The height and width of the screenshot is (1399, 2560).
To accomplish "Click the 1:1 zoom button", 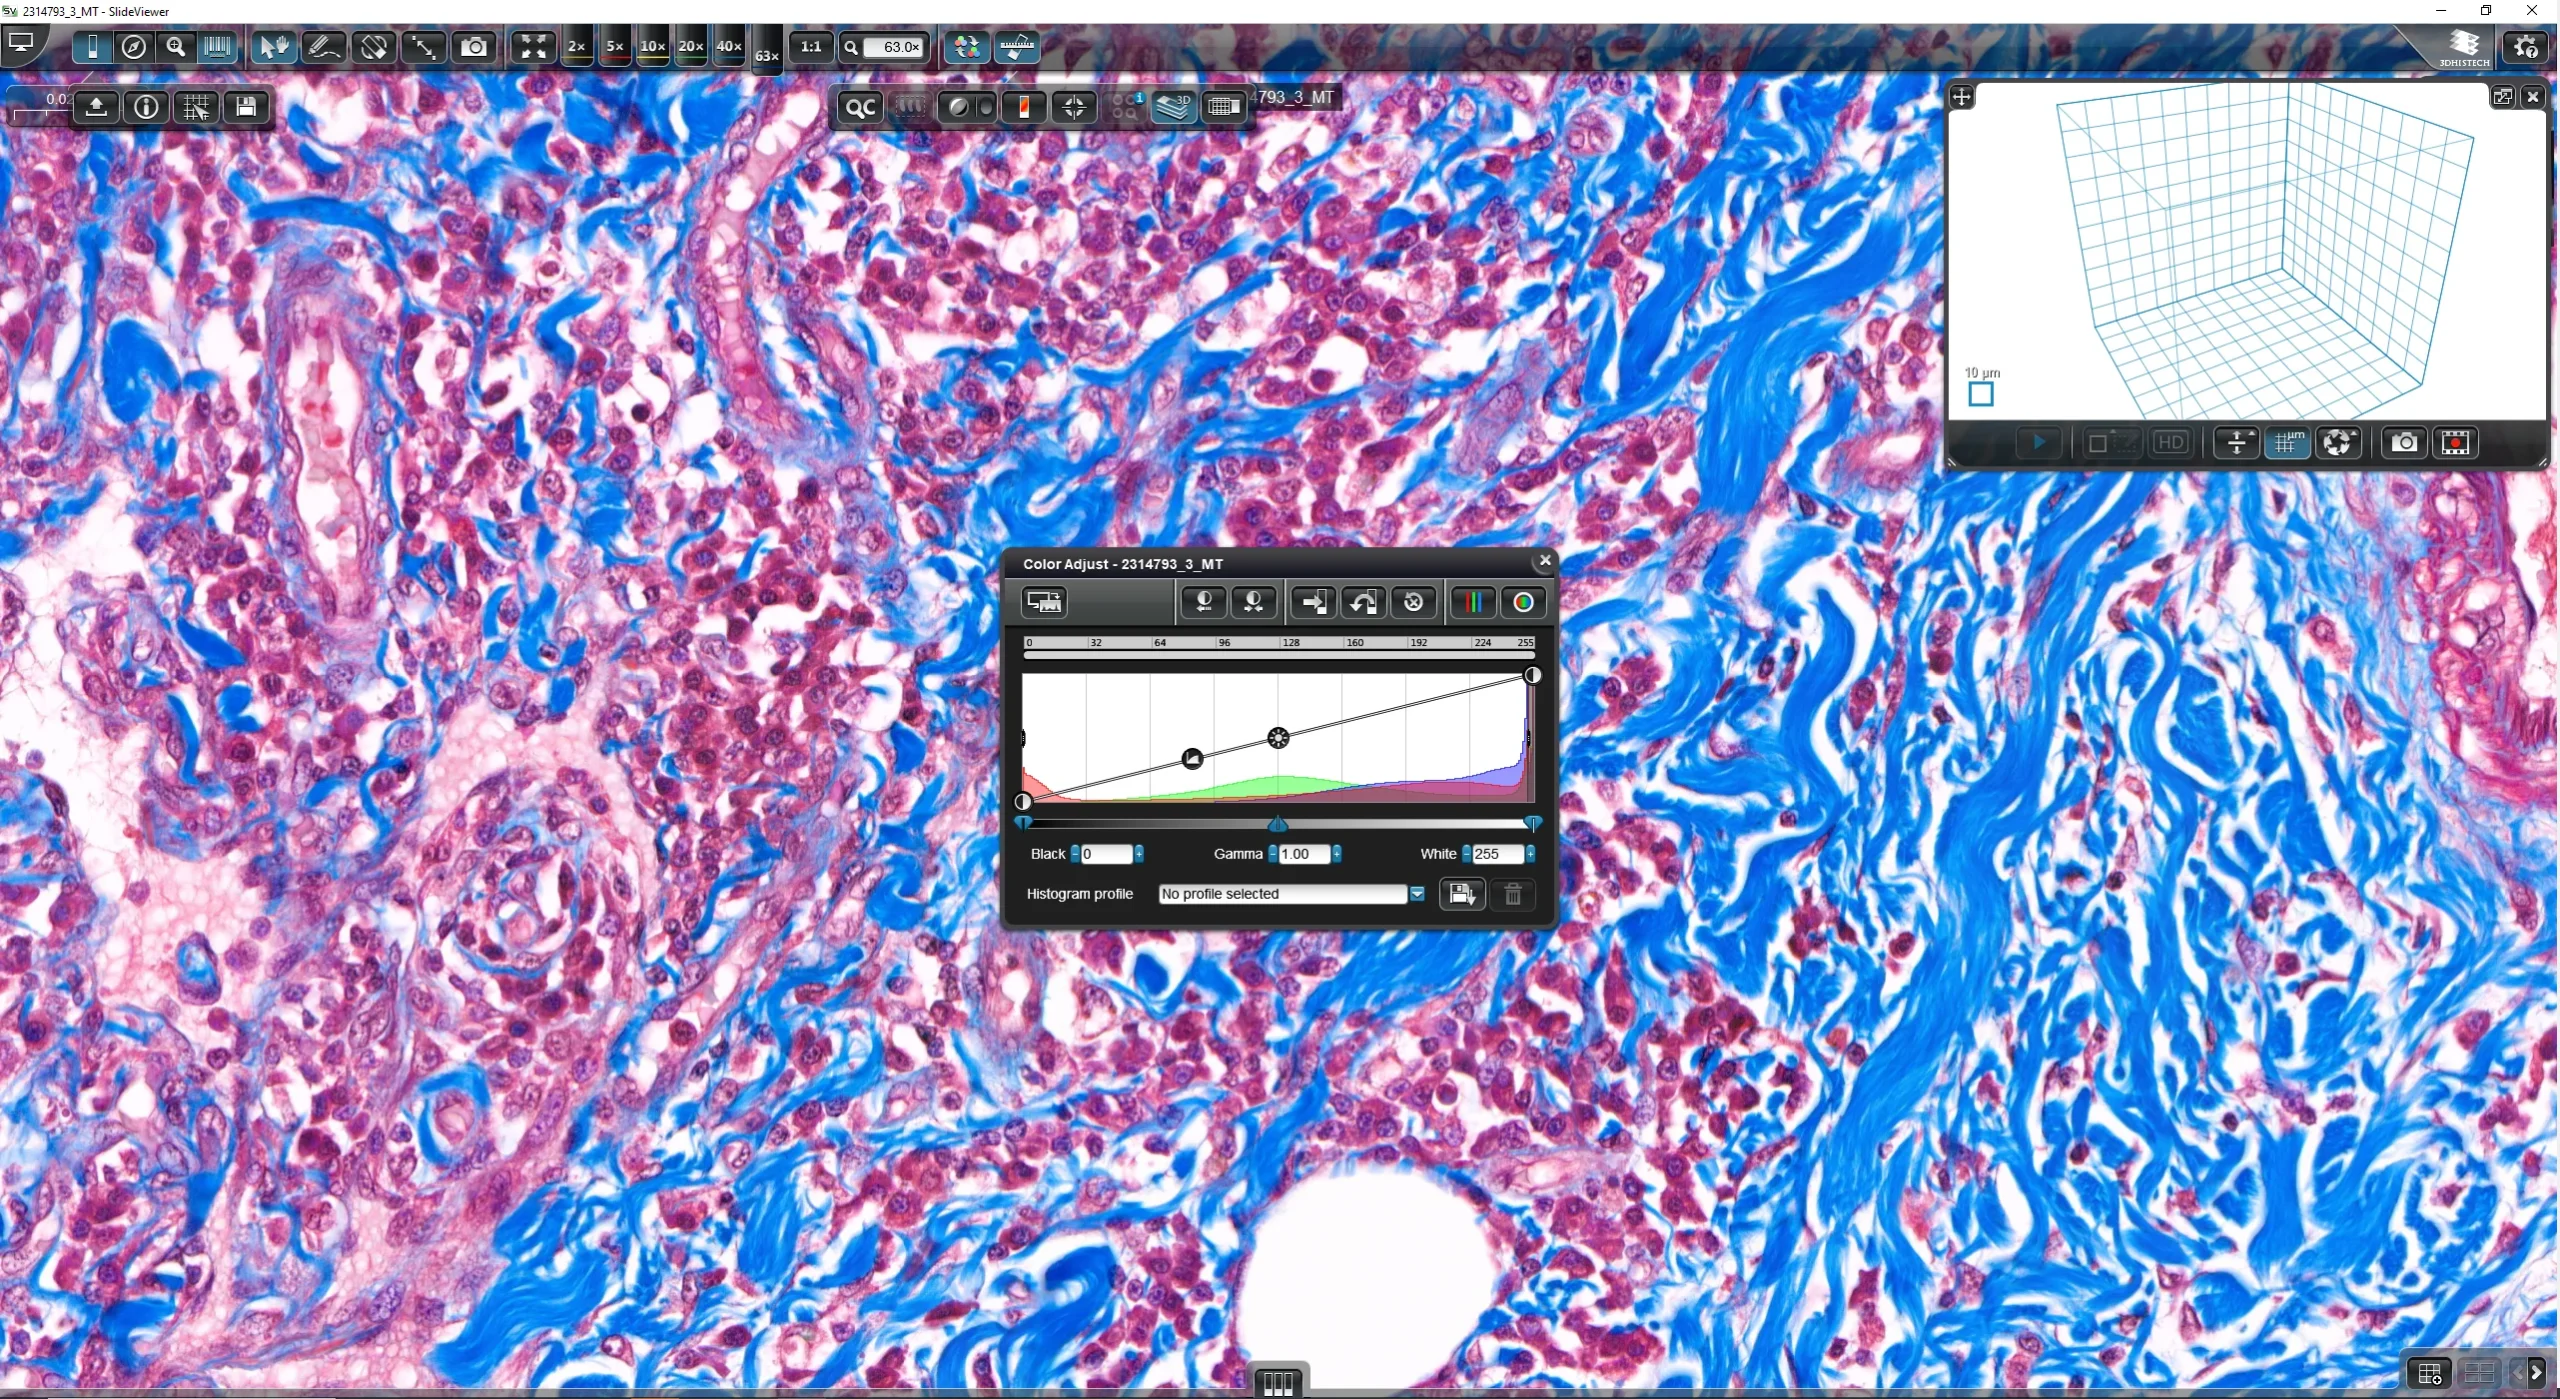I will tap(811, 47).
